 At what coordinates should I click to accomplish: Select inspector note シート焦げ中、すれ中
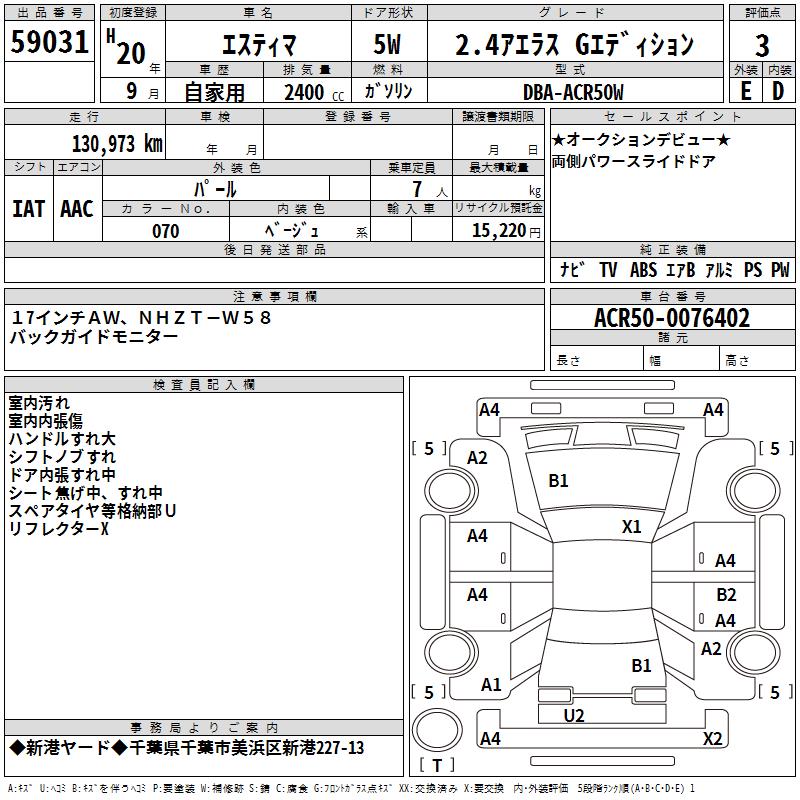(86, 493)
